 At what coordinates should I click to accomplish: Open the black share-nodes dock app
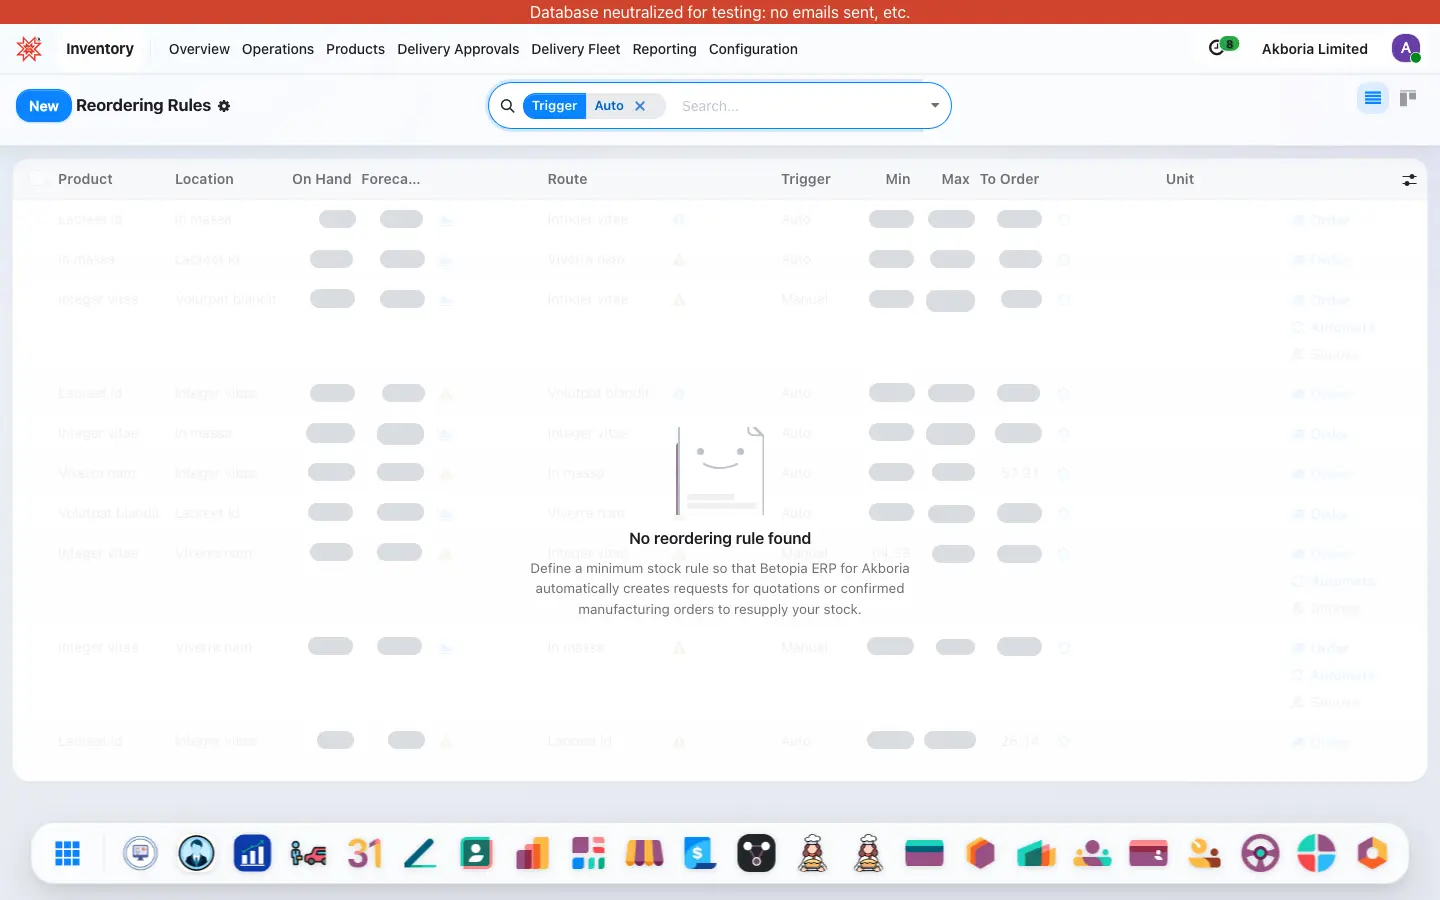click(757, 853)
